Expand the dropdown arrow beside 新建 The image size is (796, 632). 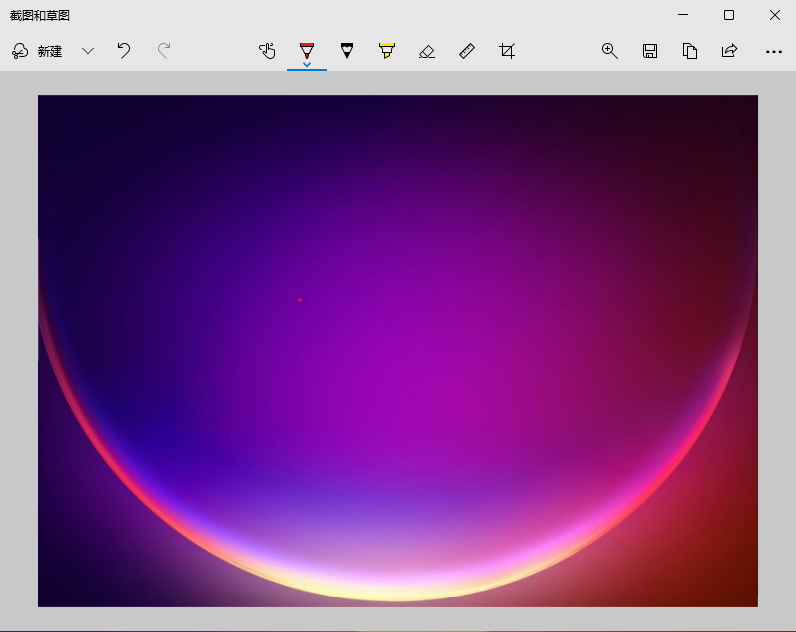[x=88, y=51]
